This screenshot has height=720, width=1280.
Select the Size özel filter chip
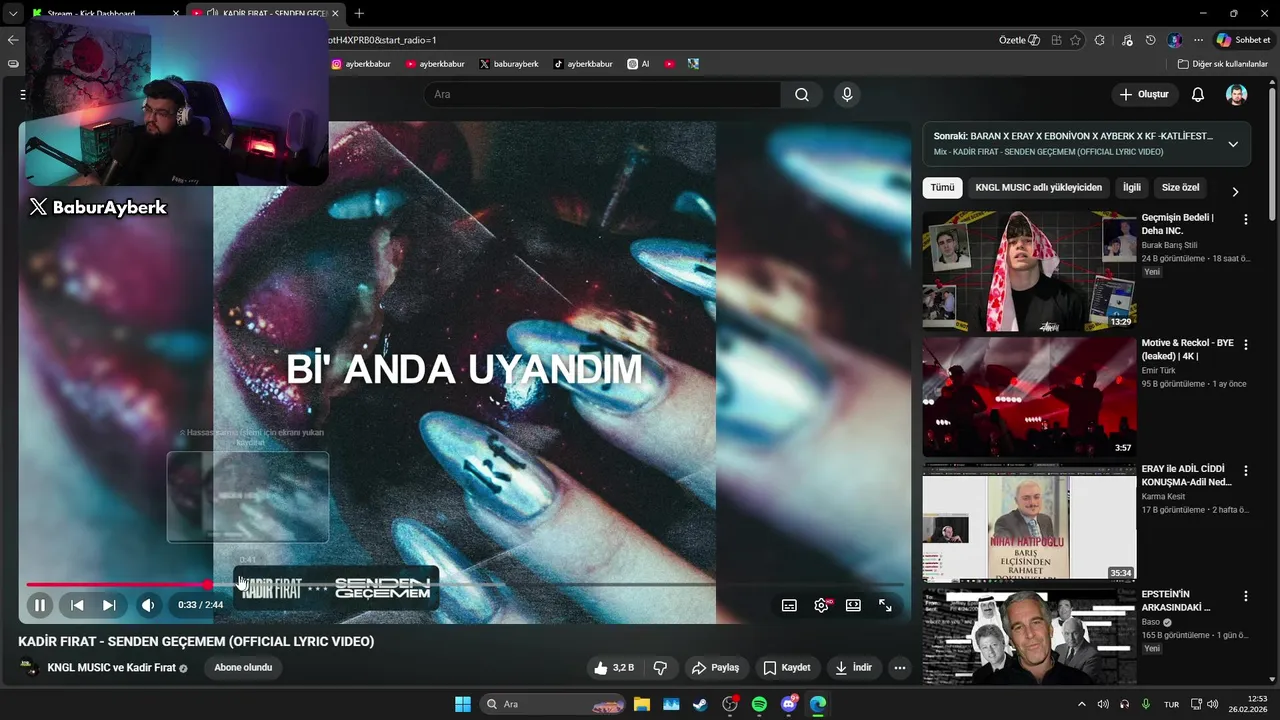[x=1180, y=188]
